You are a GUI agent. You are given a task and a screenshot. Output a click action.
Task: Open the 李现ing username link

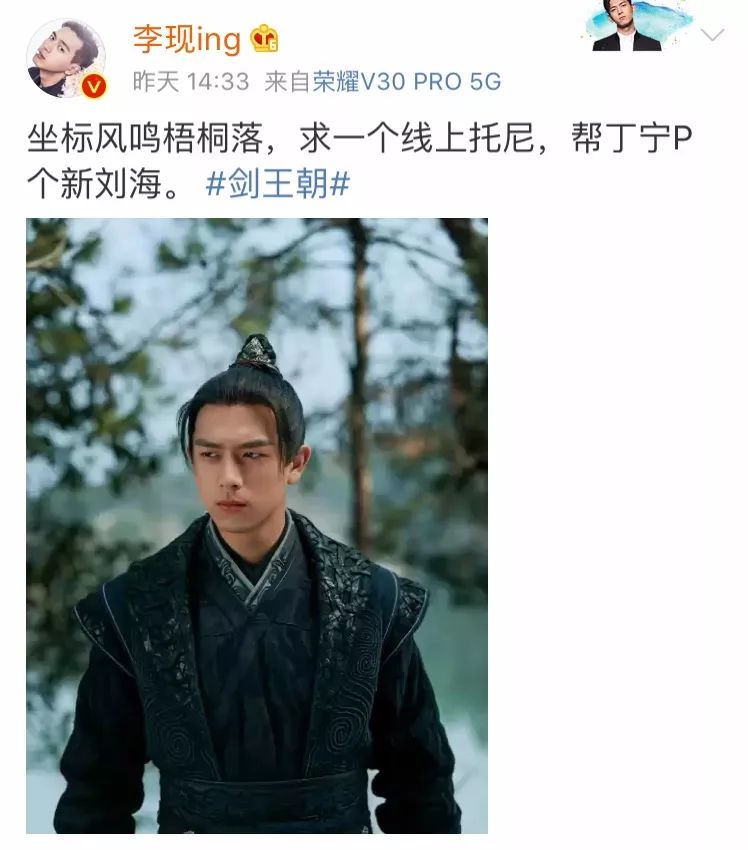point(187,40)
